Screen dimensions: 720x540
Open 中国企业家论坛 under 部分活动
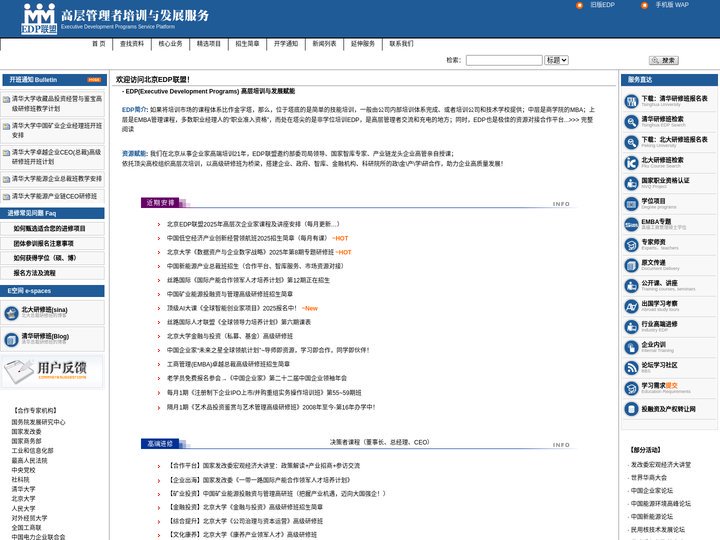[652, 490]
